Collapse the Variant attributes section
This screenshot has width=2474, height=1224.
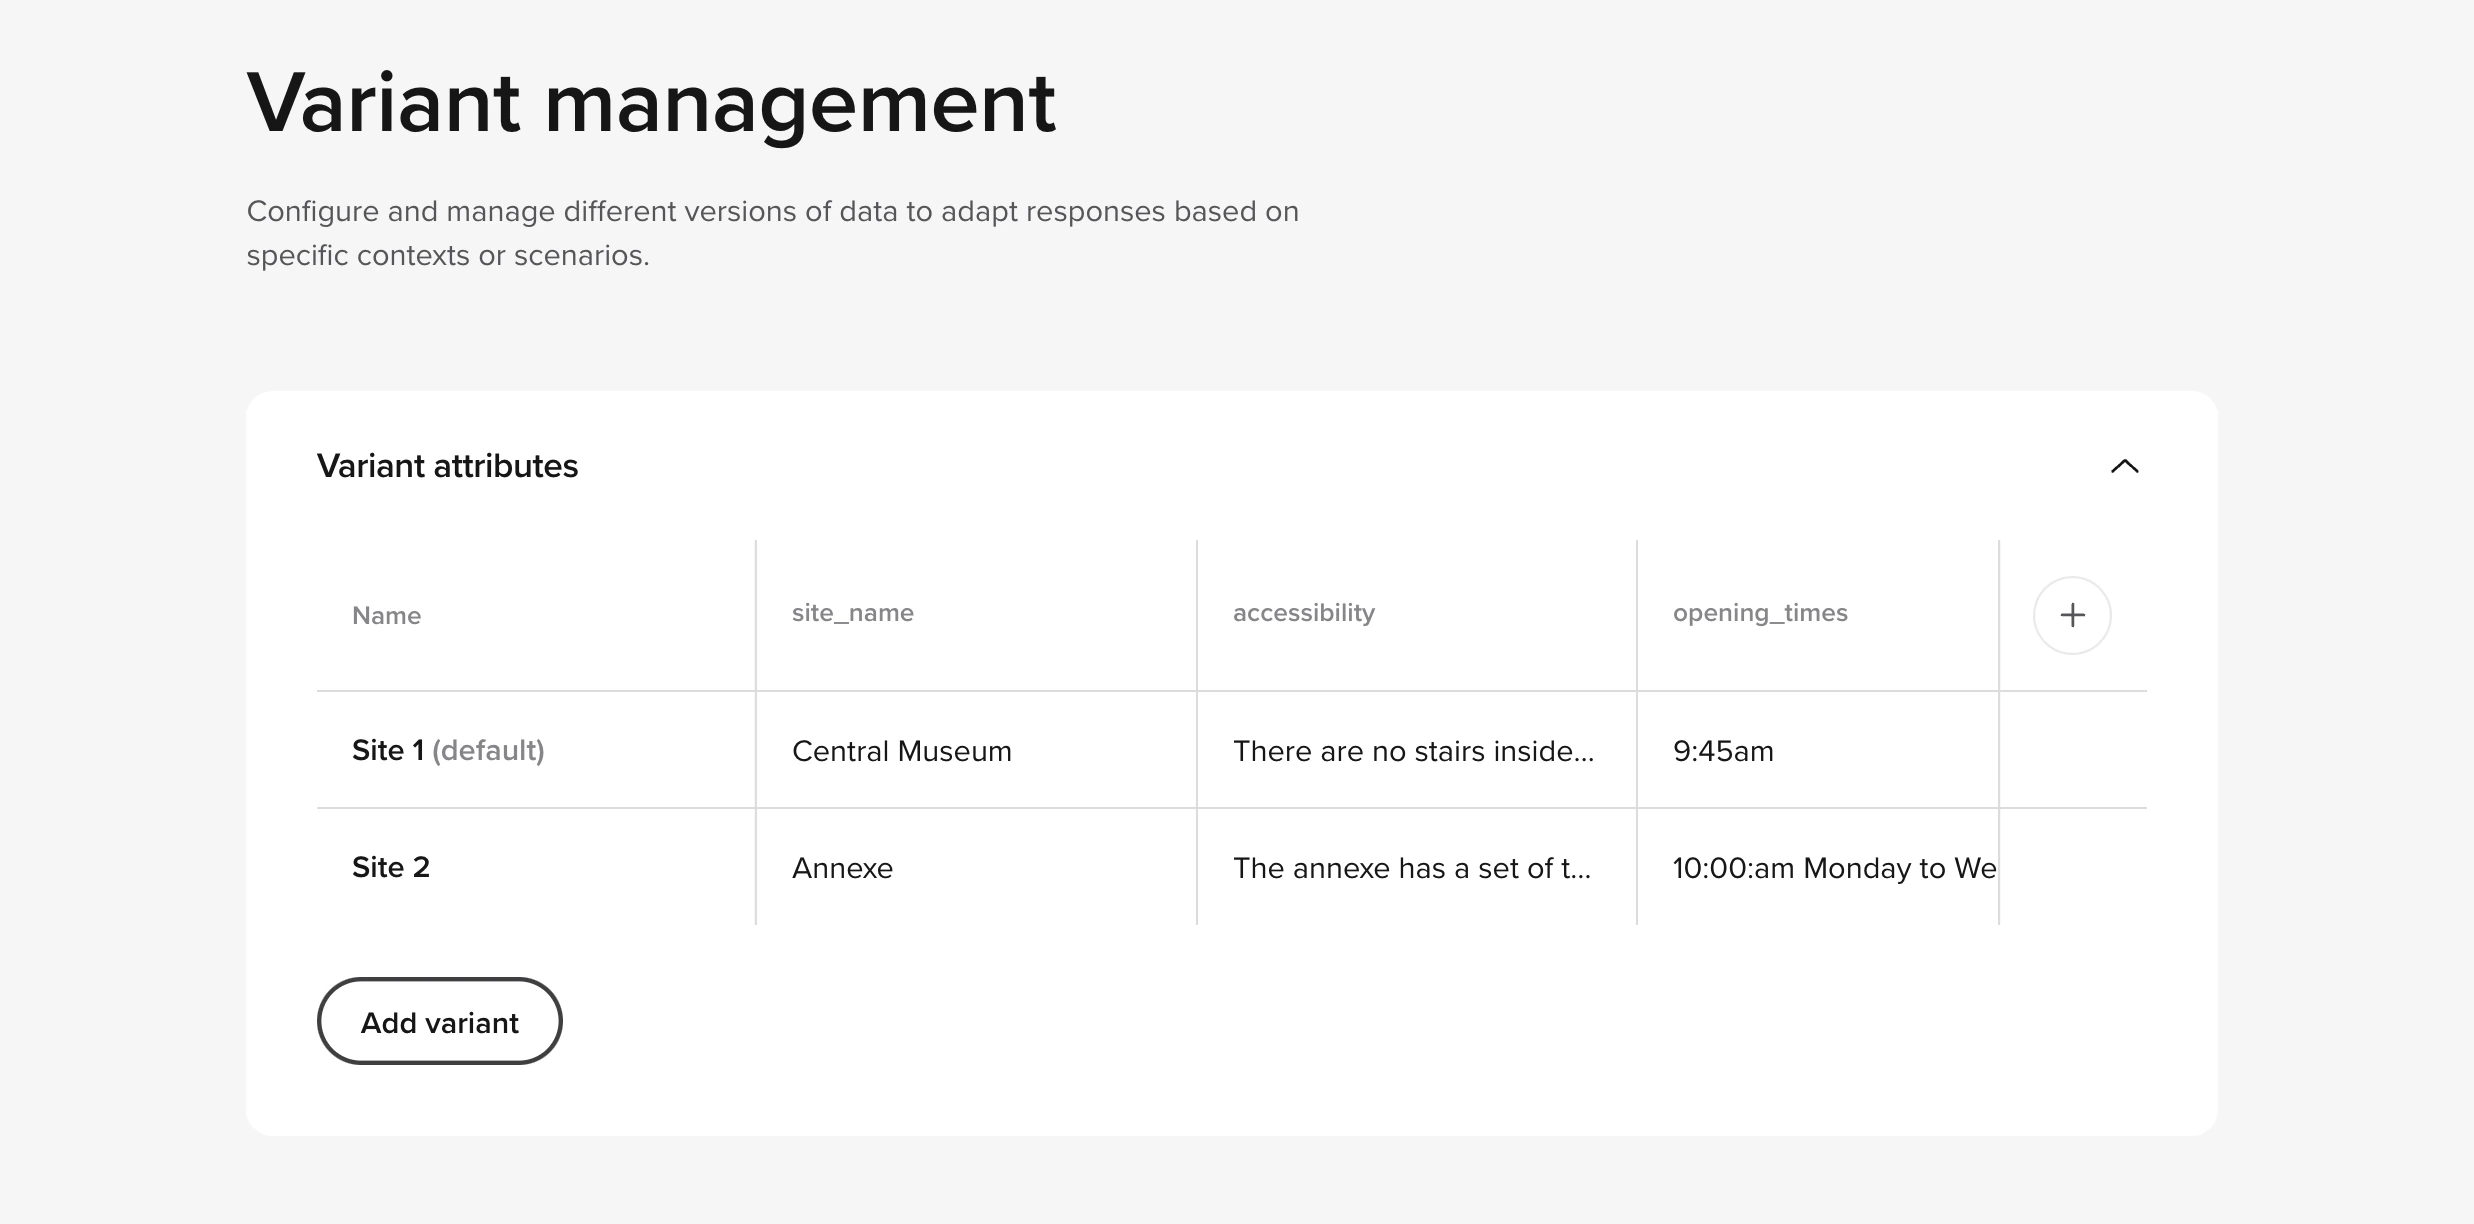click(2124, 466)
